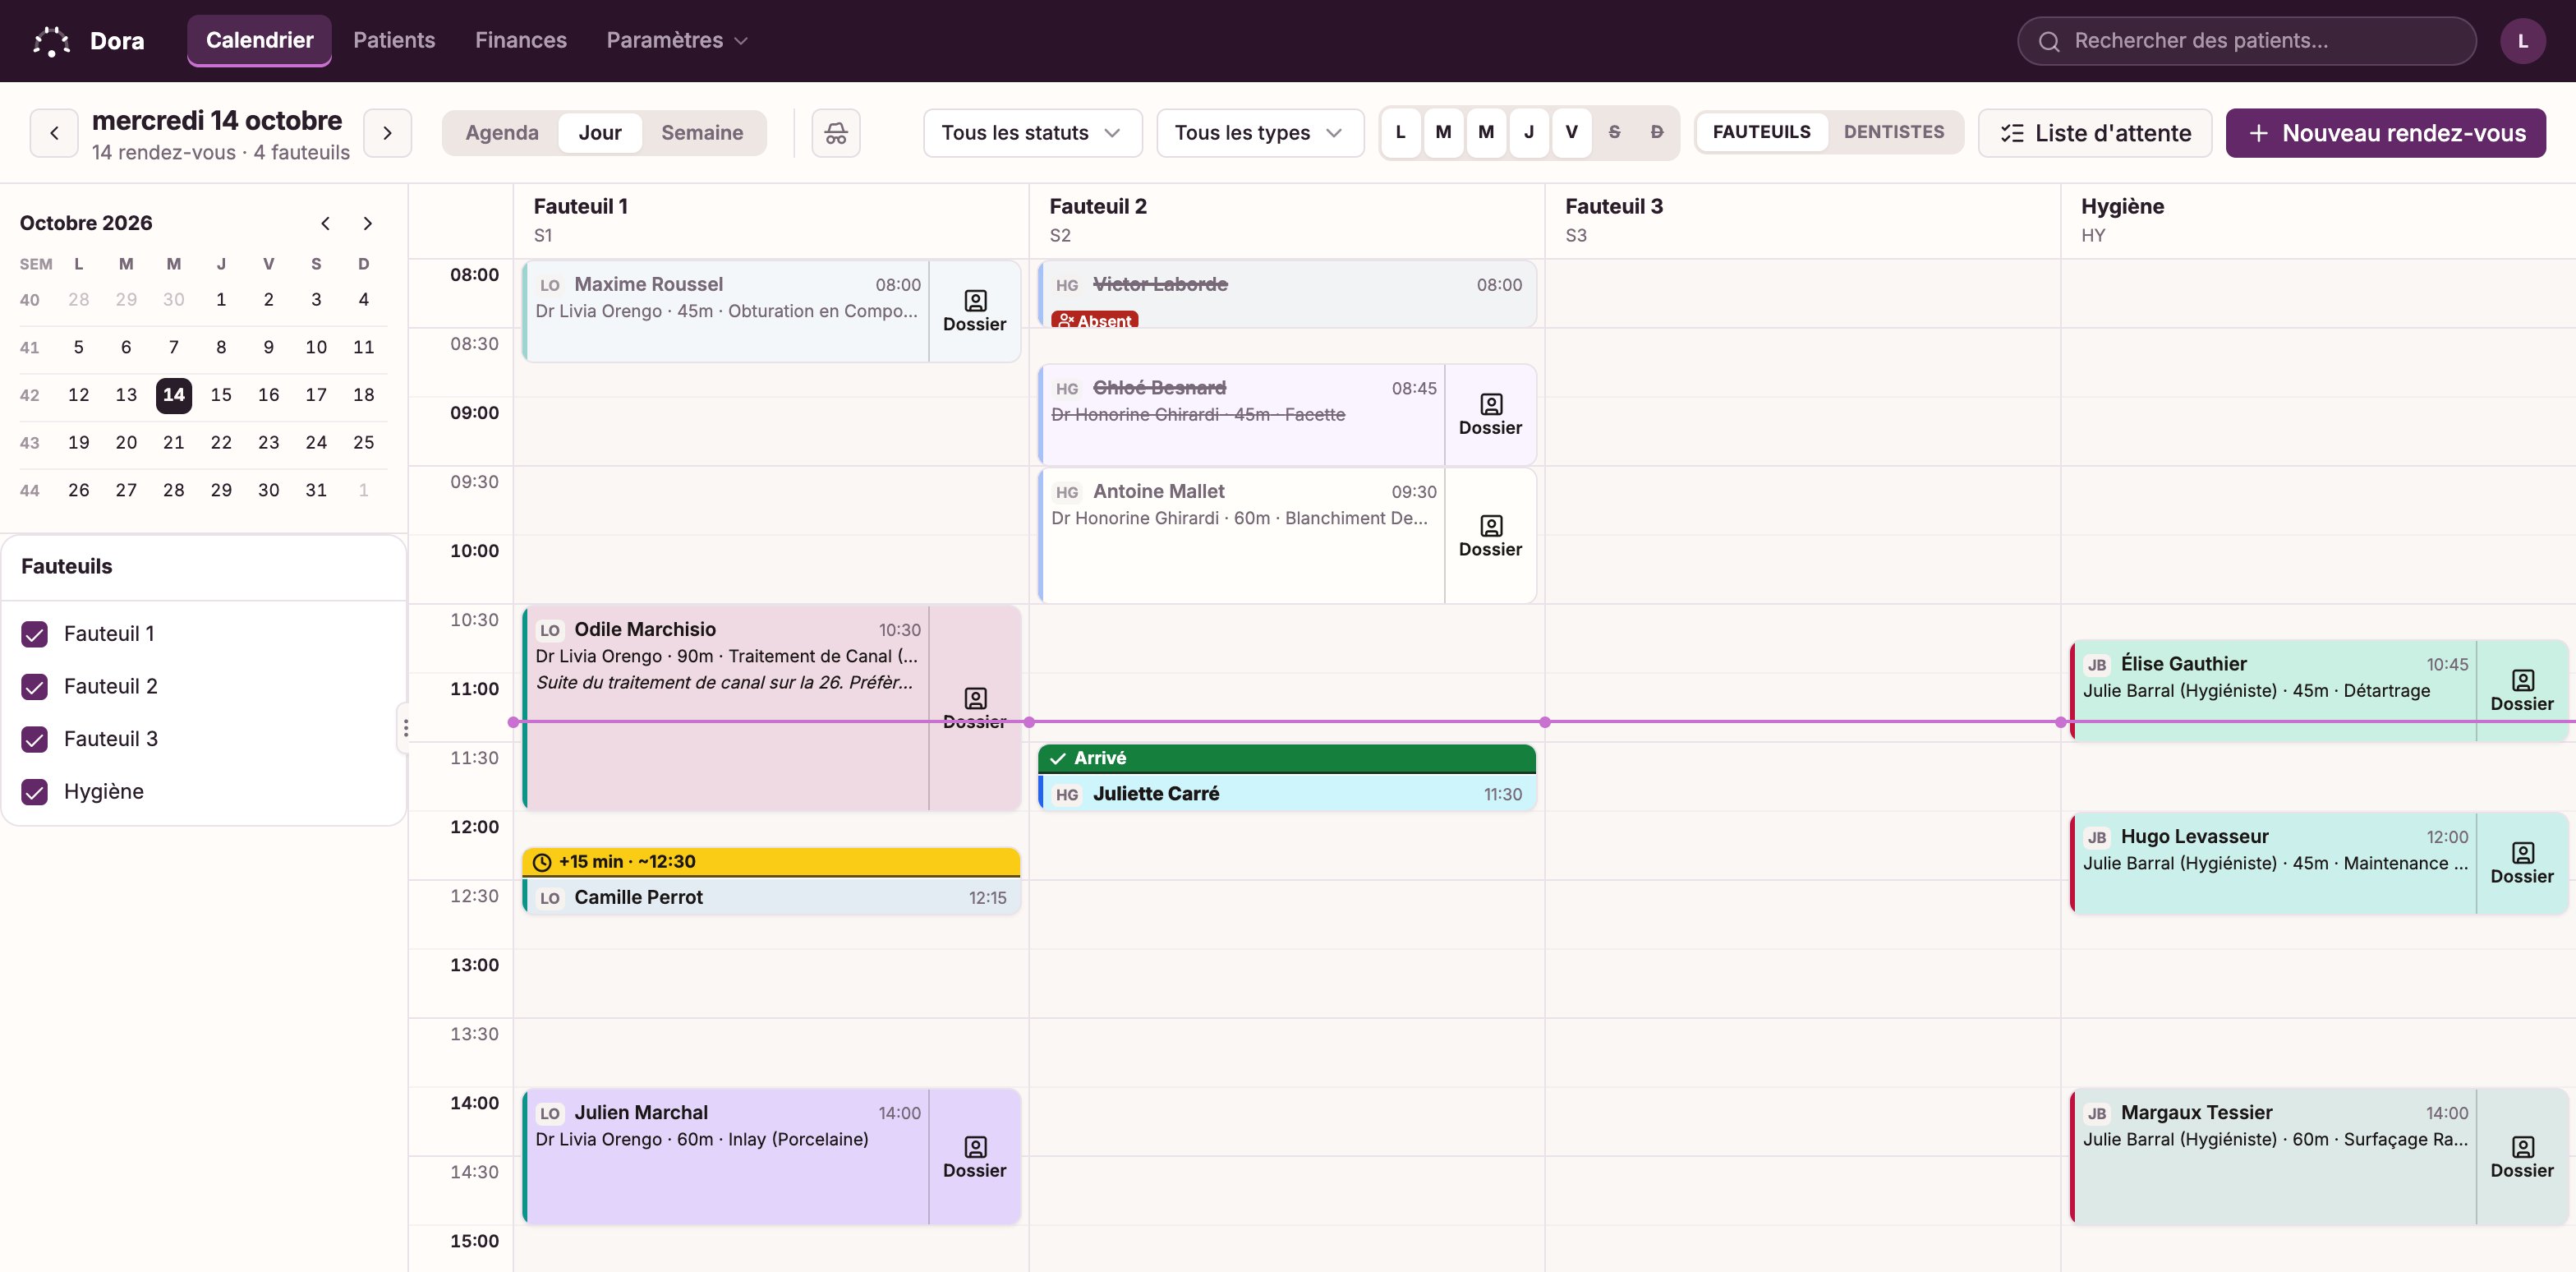Open Dossier for Chloé Besnard
The image size is (2576, 1272).
click(1490, 415)
